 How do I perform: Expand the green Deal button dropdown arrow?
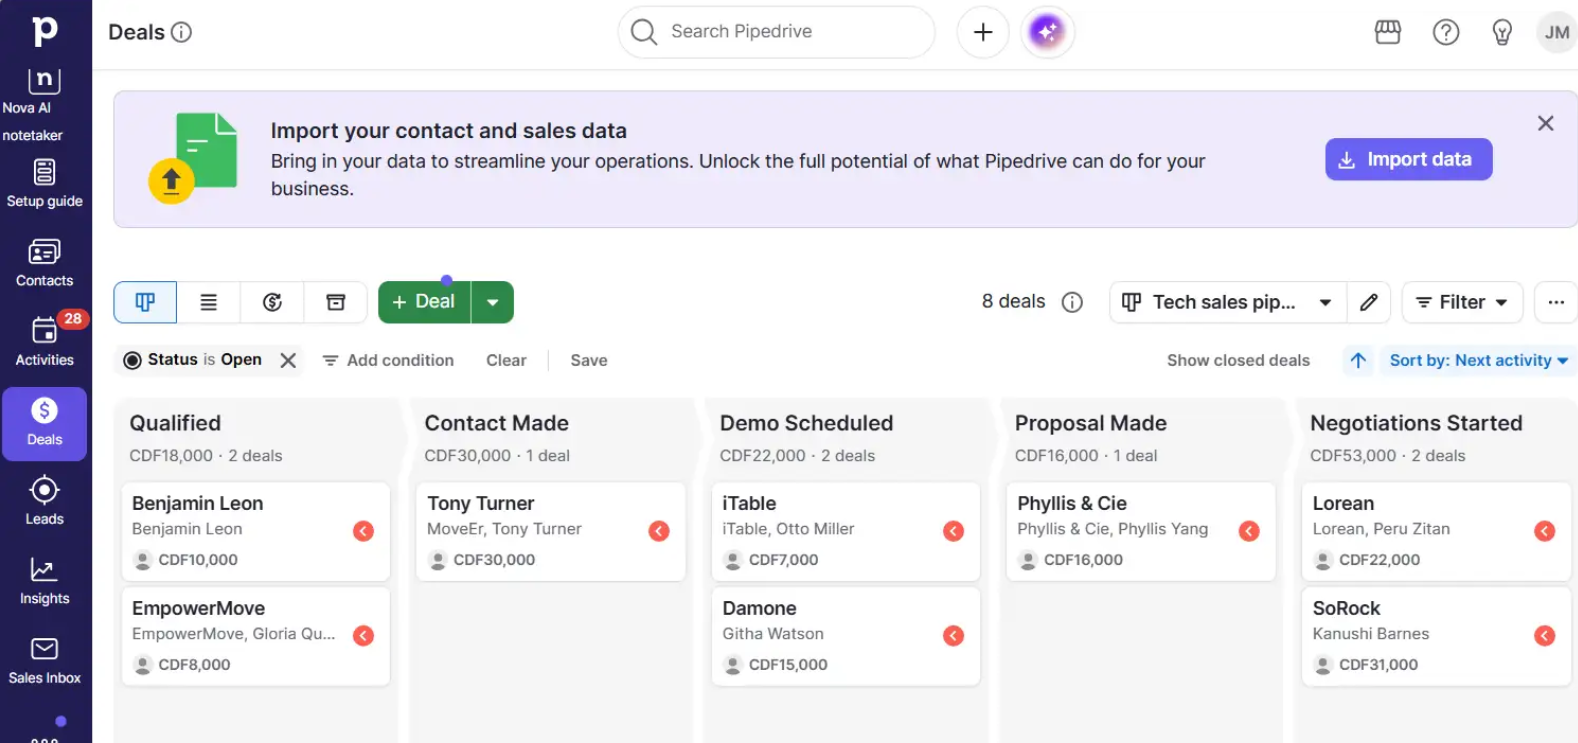(492, 302)
